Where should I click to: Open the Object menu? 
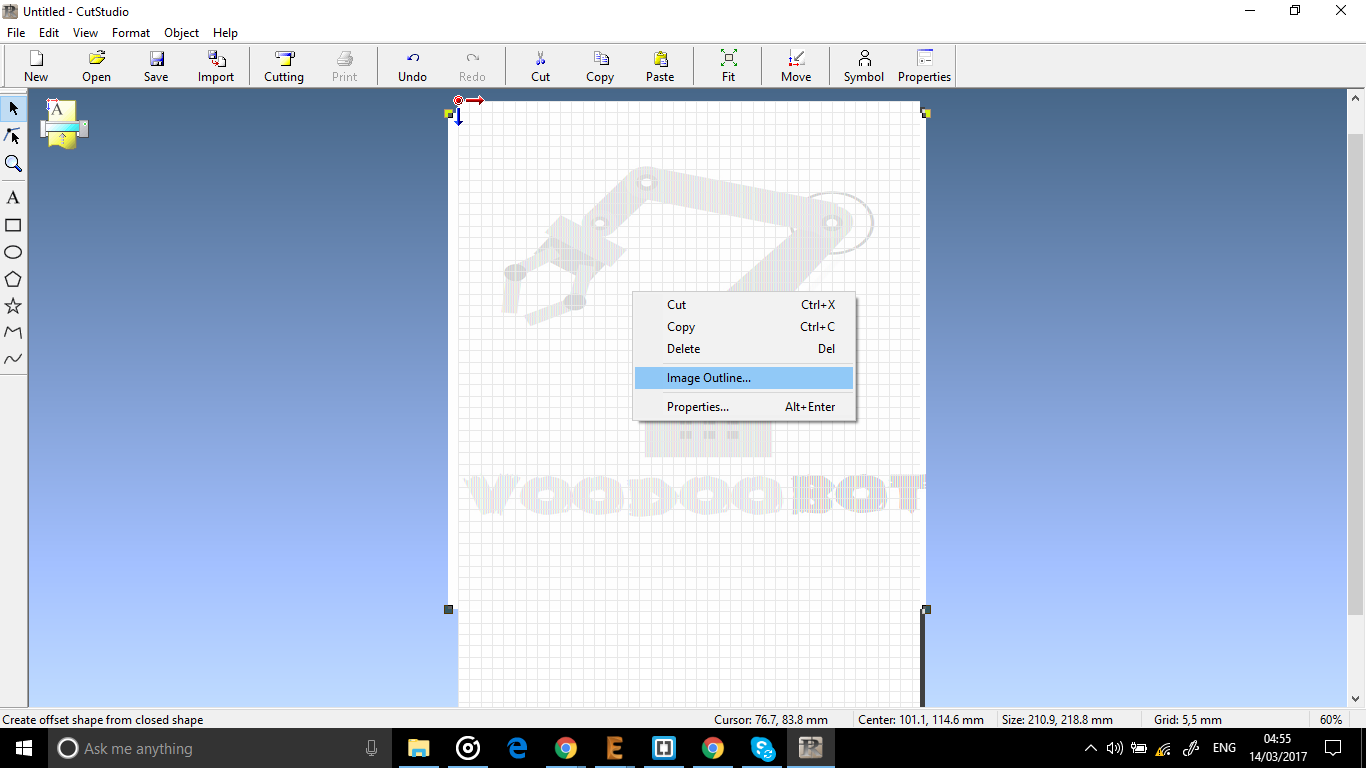[x=182, y=33]
